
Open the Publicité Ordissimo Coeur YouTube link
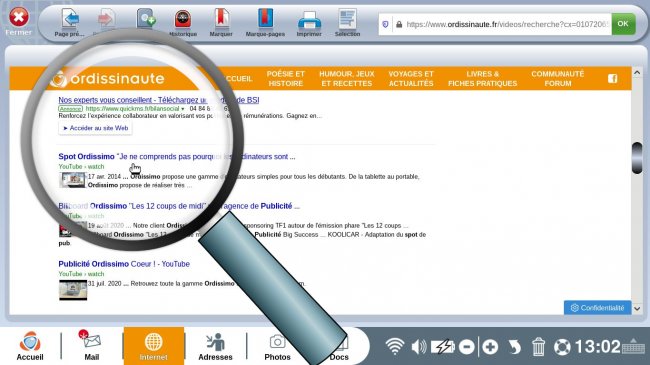point(124,264)
